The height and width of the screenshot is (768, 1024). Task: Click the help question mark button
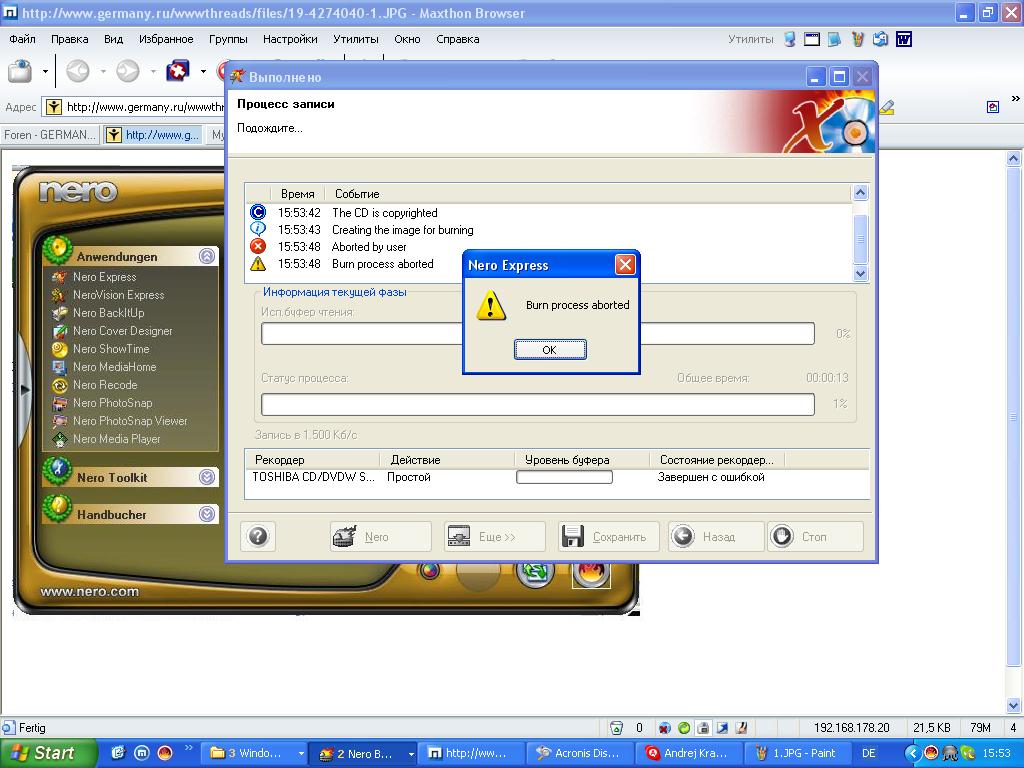click(258, 537)
